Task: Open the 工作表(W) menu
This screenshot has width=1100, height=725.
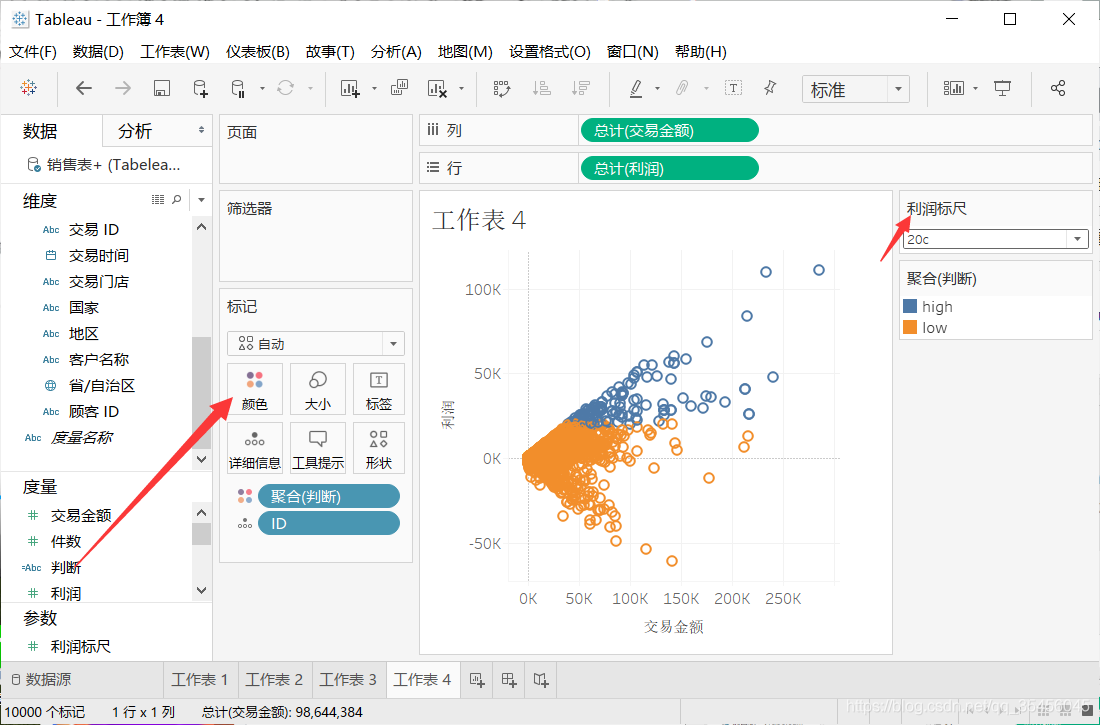Action: pos(175,52)
